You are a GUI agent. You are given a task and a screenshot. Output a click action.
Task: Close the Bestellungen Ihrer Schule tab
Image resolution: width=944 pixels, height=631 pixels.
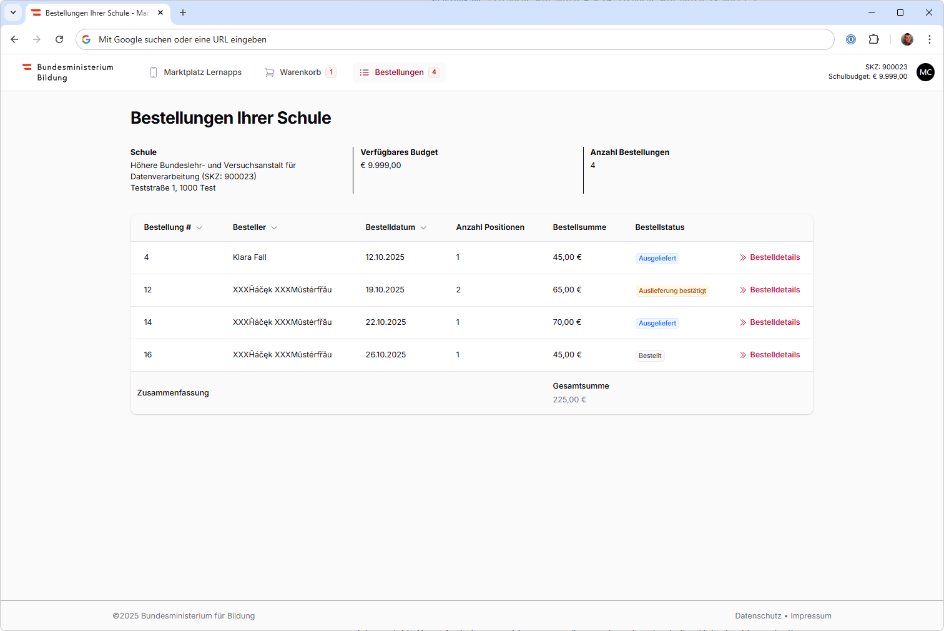[x=160, y=12]
